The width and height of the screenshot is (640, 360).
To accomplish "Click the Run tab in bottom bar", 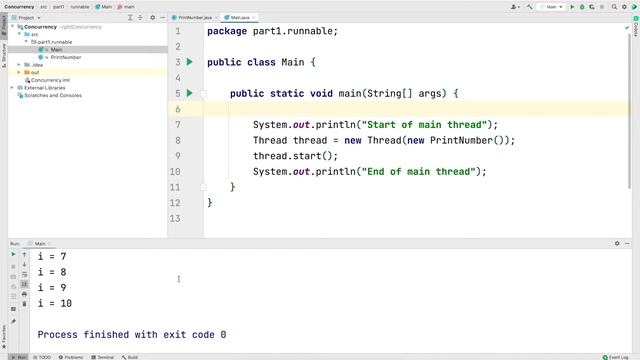I will pyautogui.click(x=18, y=357).
